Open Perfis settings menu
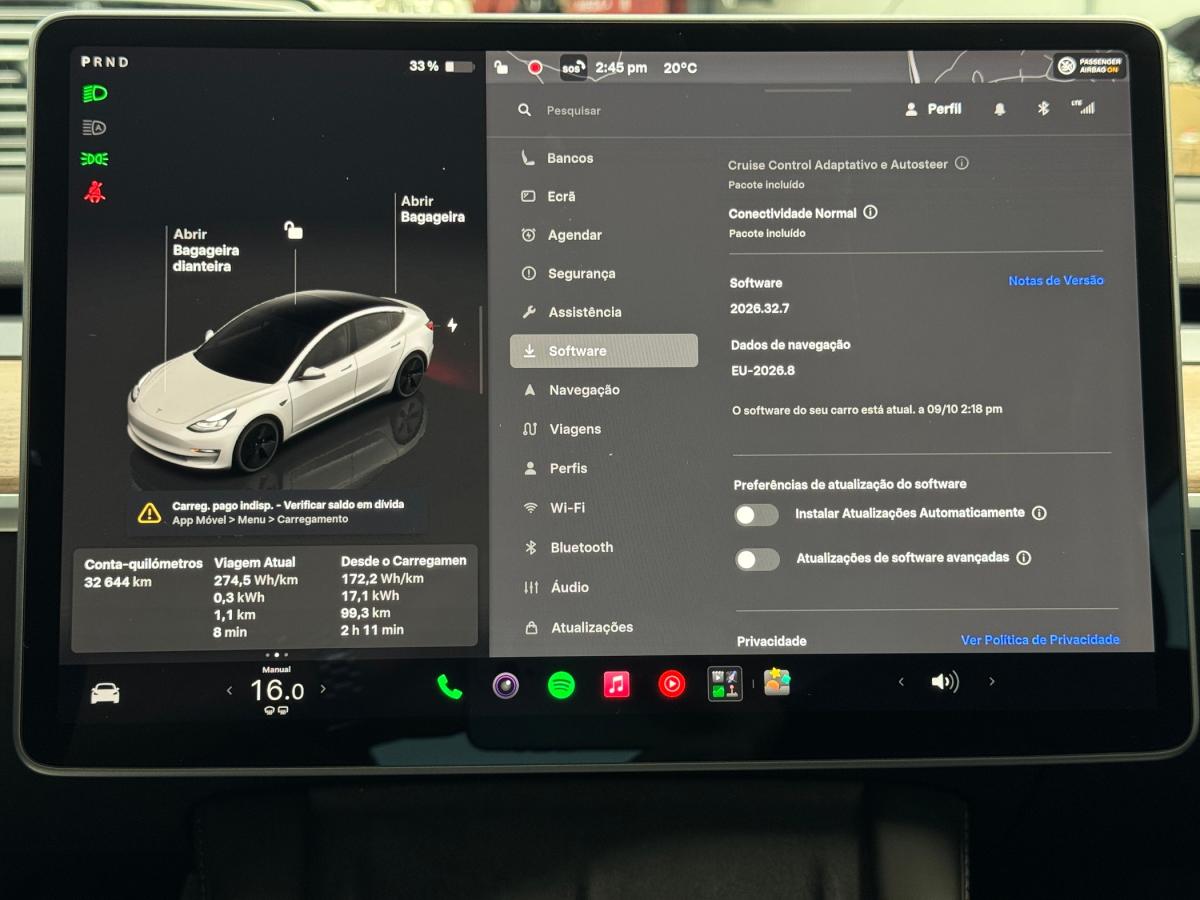The height and width of the screenshot is (900, 1200). (x=603, y=468)
